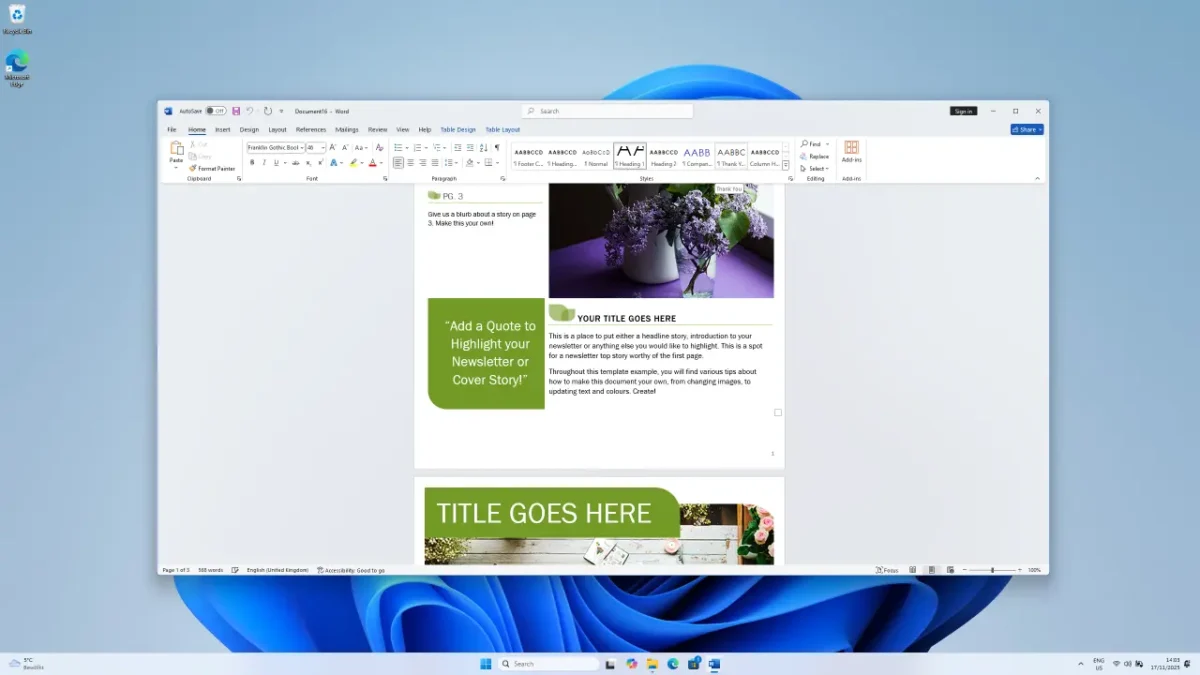Expand the Styles gallery more button
Viewport: 1200px width, 675px height.
click(x=786, y=165)
